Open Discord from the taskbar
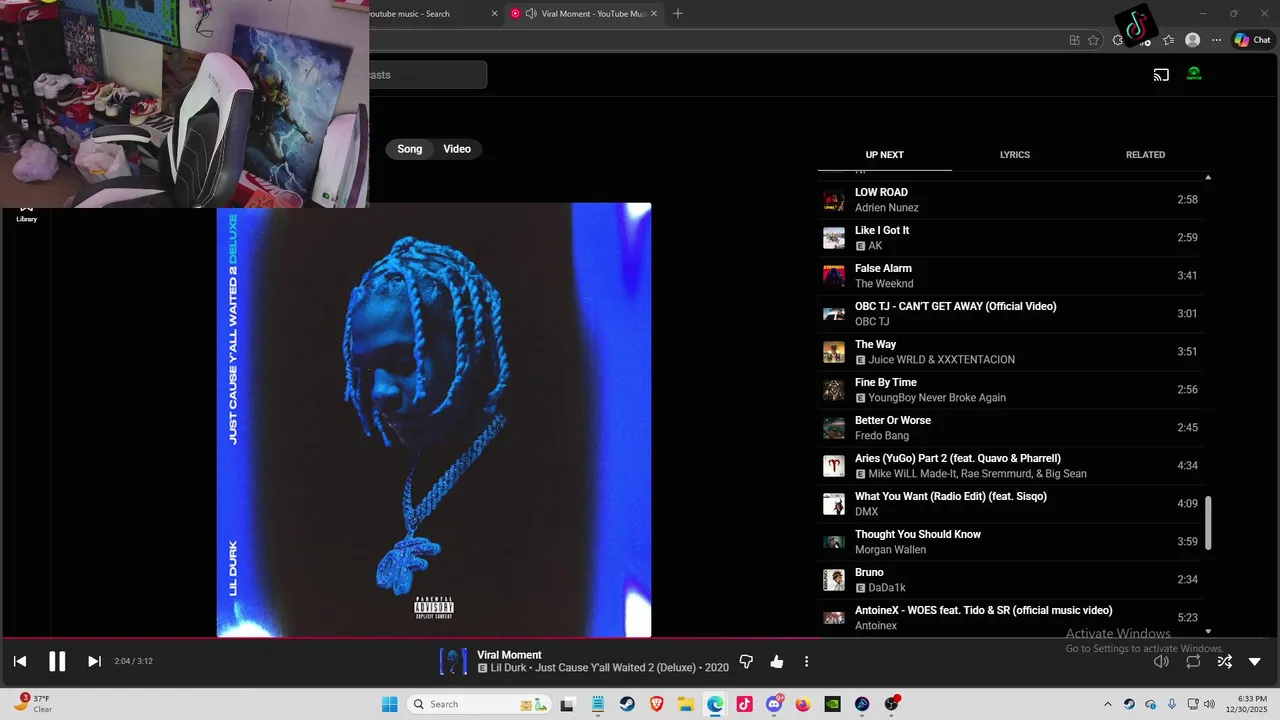 point(774,704)
